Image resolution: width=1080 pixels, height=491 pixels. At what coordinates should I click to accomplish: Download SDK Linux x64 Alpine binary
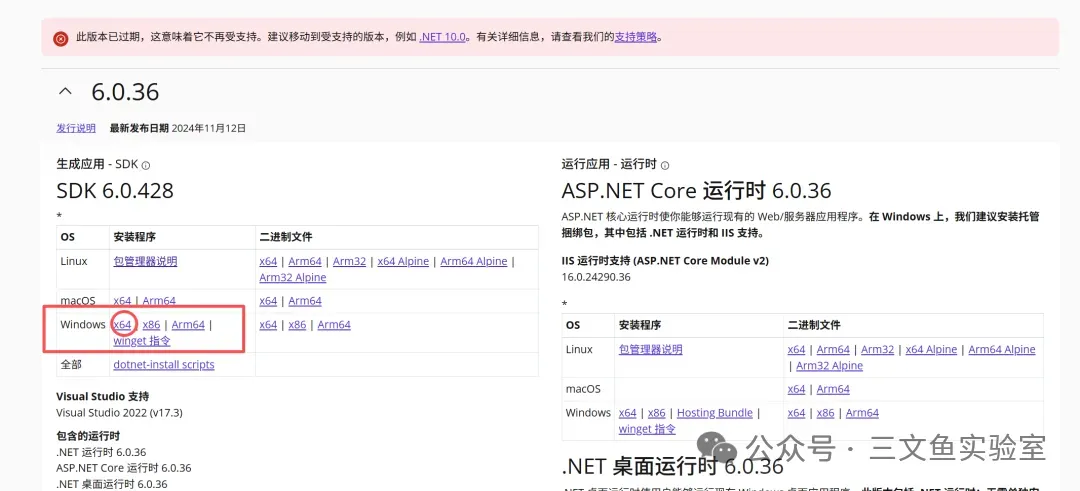403,261
